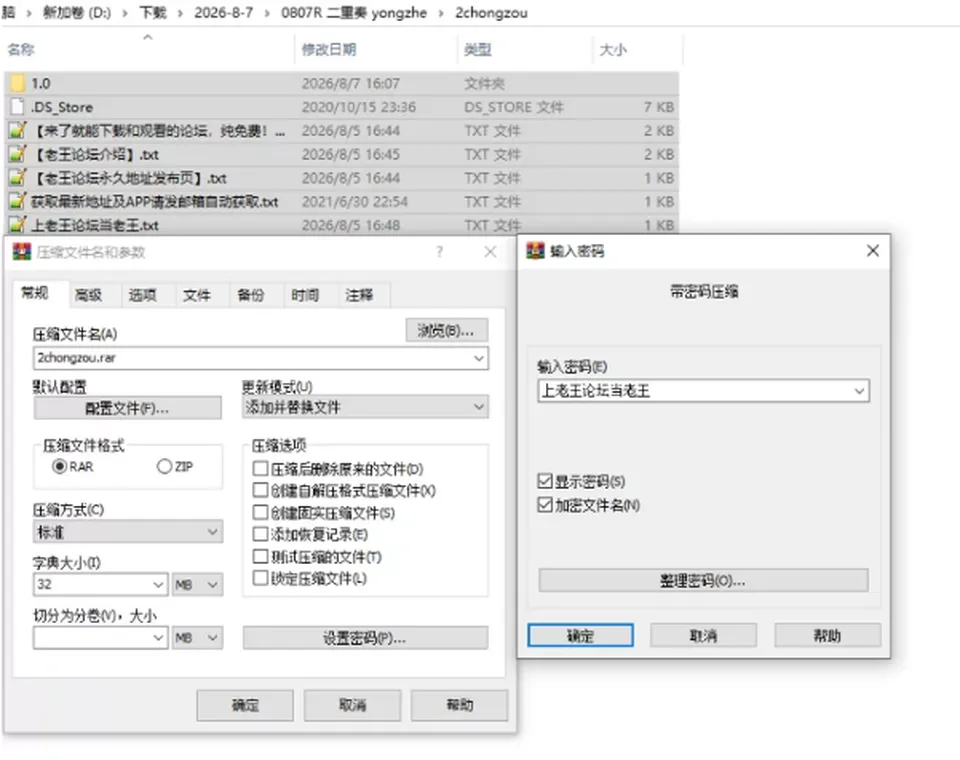Click the 设置密码(P)... button
Screen dimensions: 960x760
tap(366, 638)
